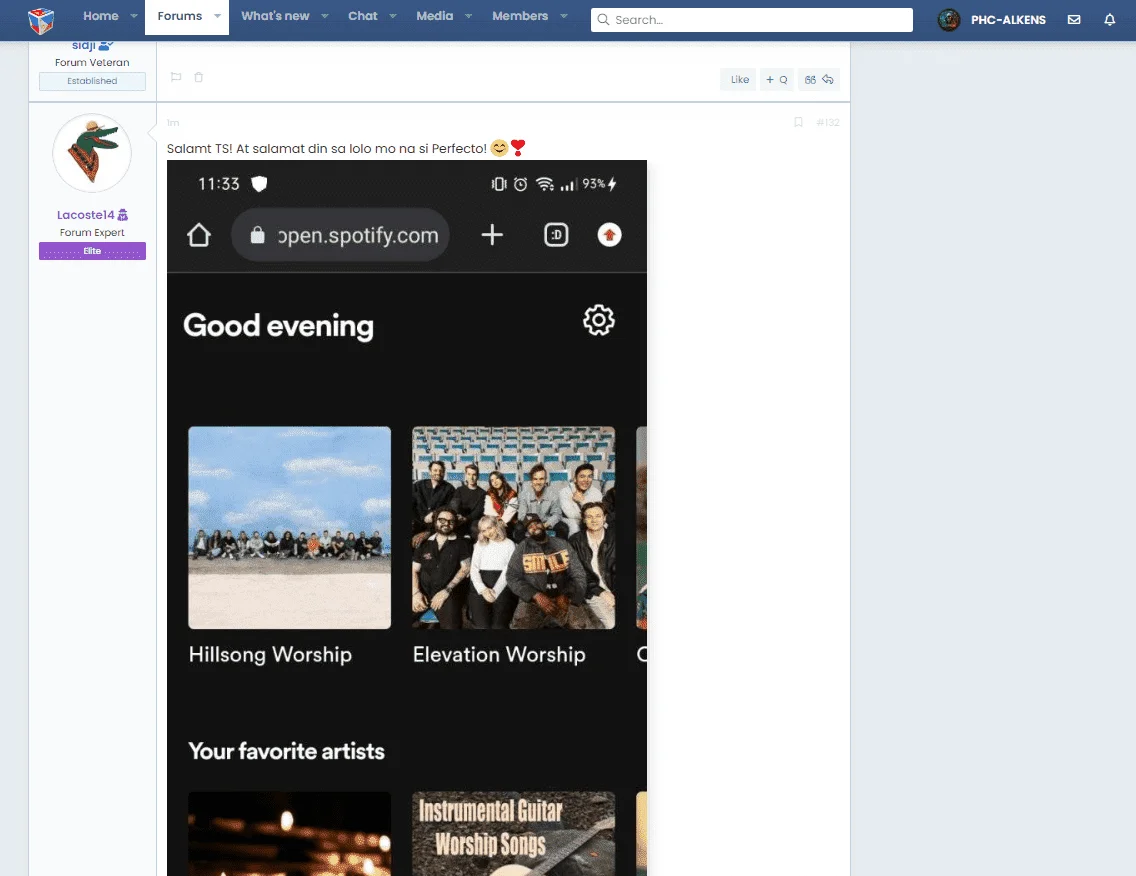This screenshot has height=876, width=1136.
Task: Click the Elite user banner
Action: point(92,251)
